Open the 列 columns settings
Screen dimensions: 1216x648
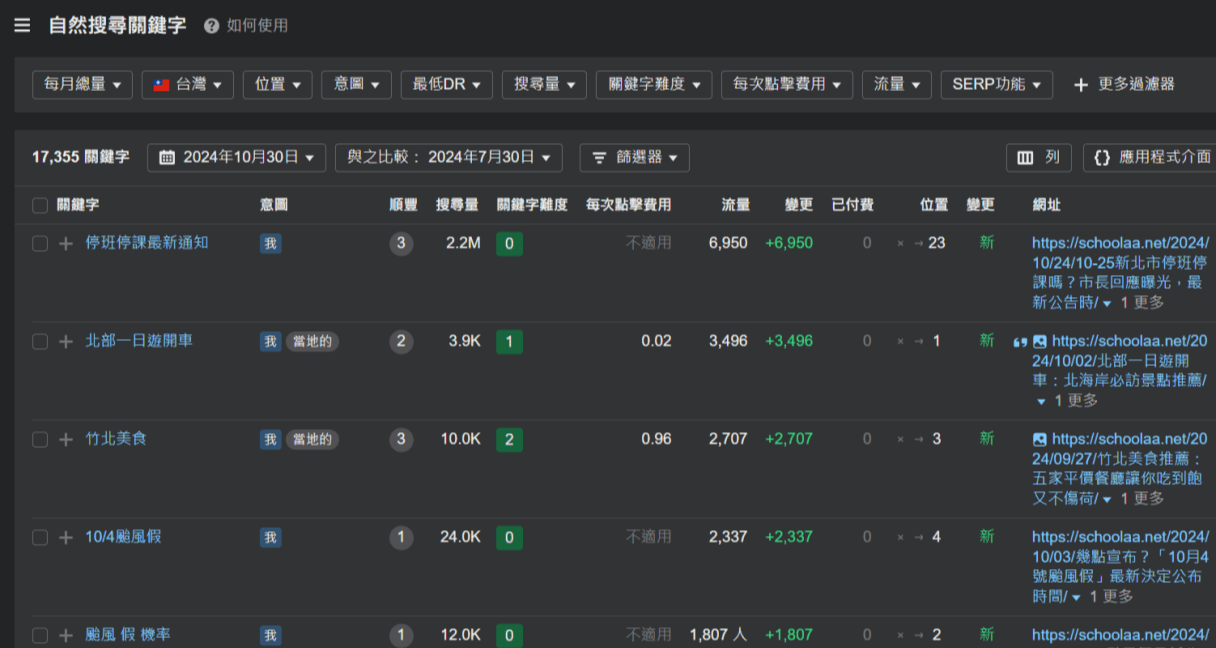coord(1038,157)
